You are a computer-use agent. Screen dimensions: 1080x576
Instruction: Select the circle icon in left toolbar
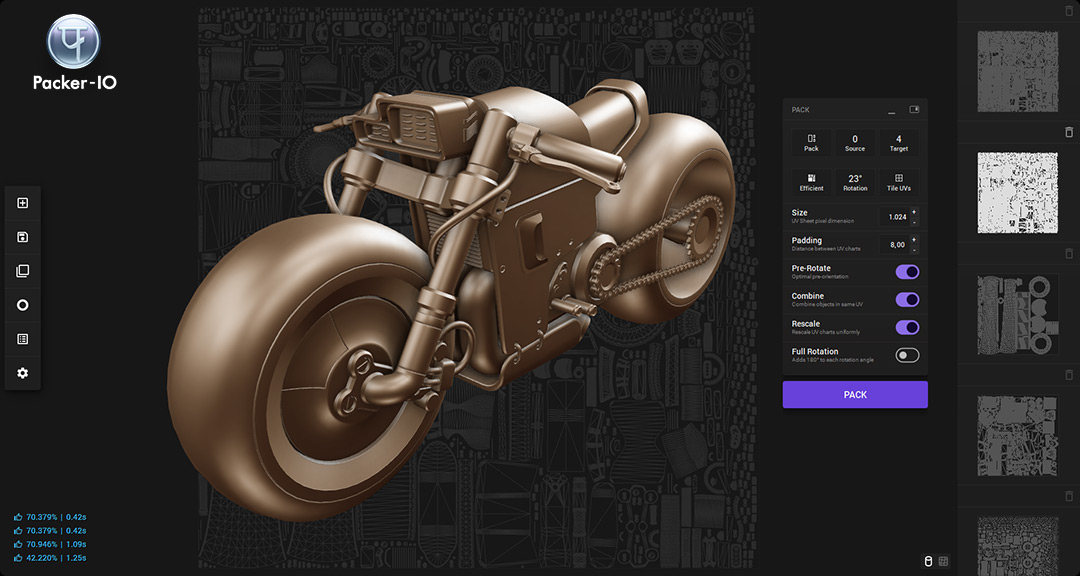[x=23, y=305]
